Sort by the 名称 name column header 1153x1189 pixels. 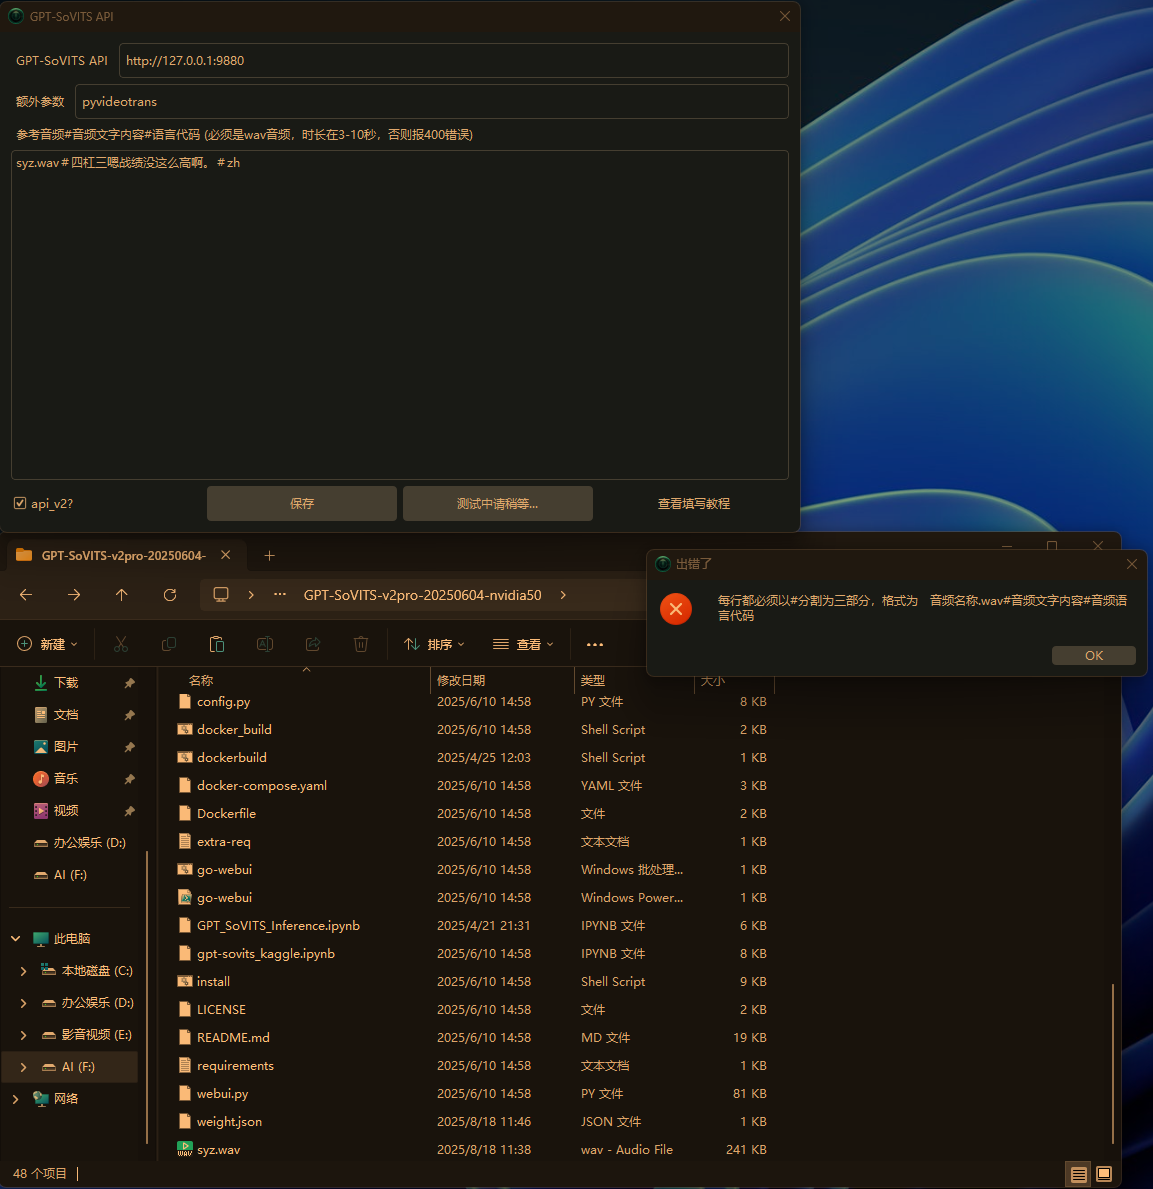pyautogui.click(x=201, y=680)
